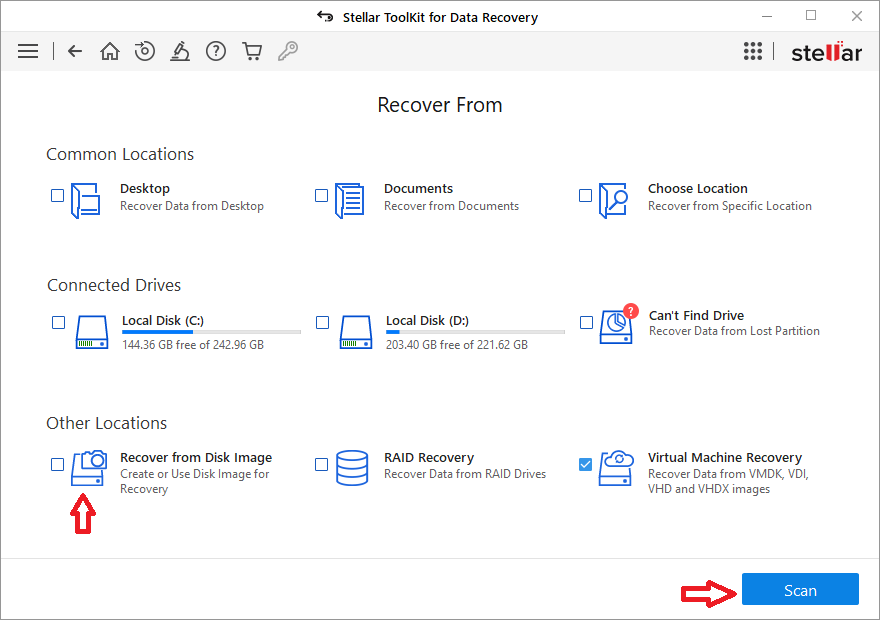Select the Local Disk (C:) checkbox
The height and width of the screenshot is (620, 880).
pos(58,323)
